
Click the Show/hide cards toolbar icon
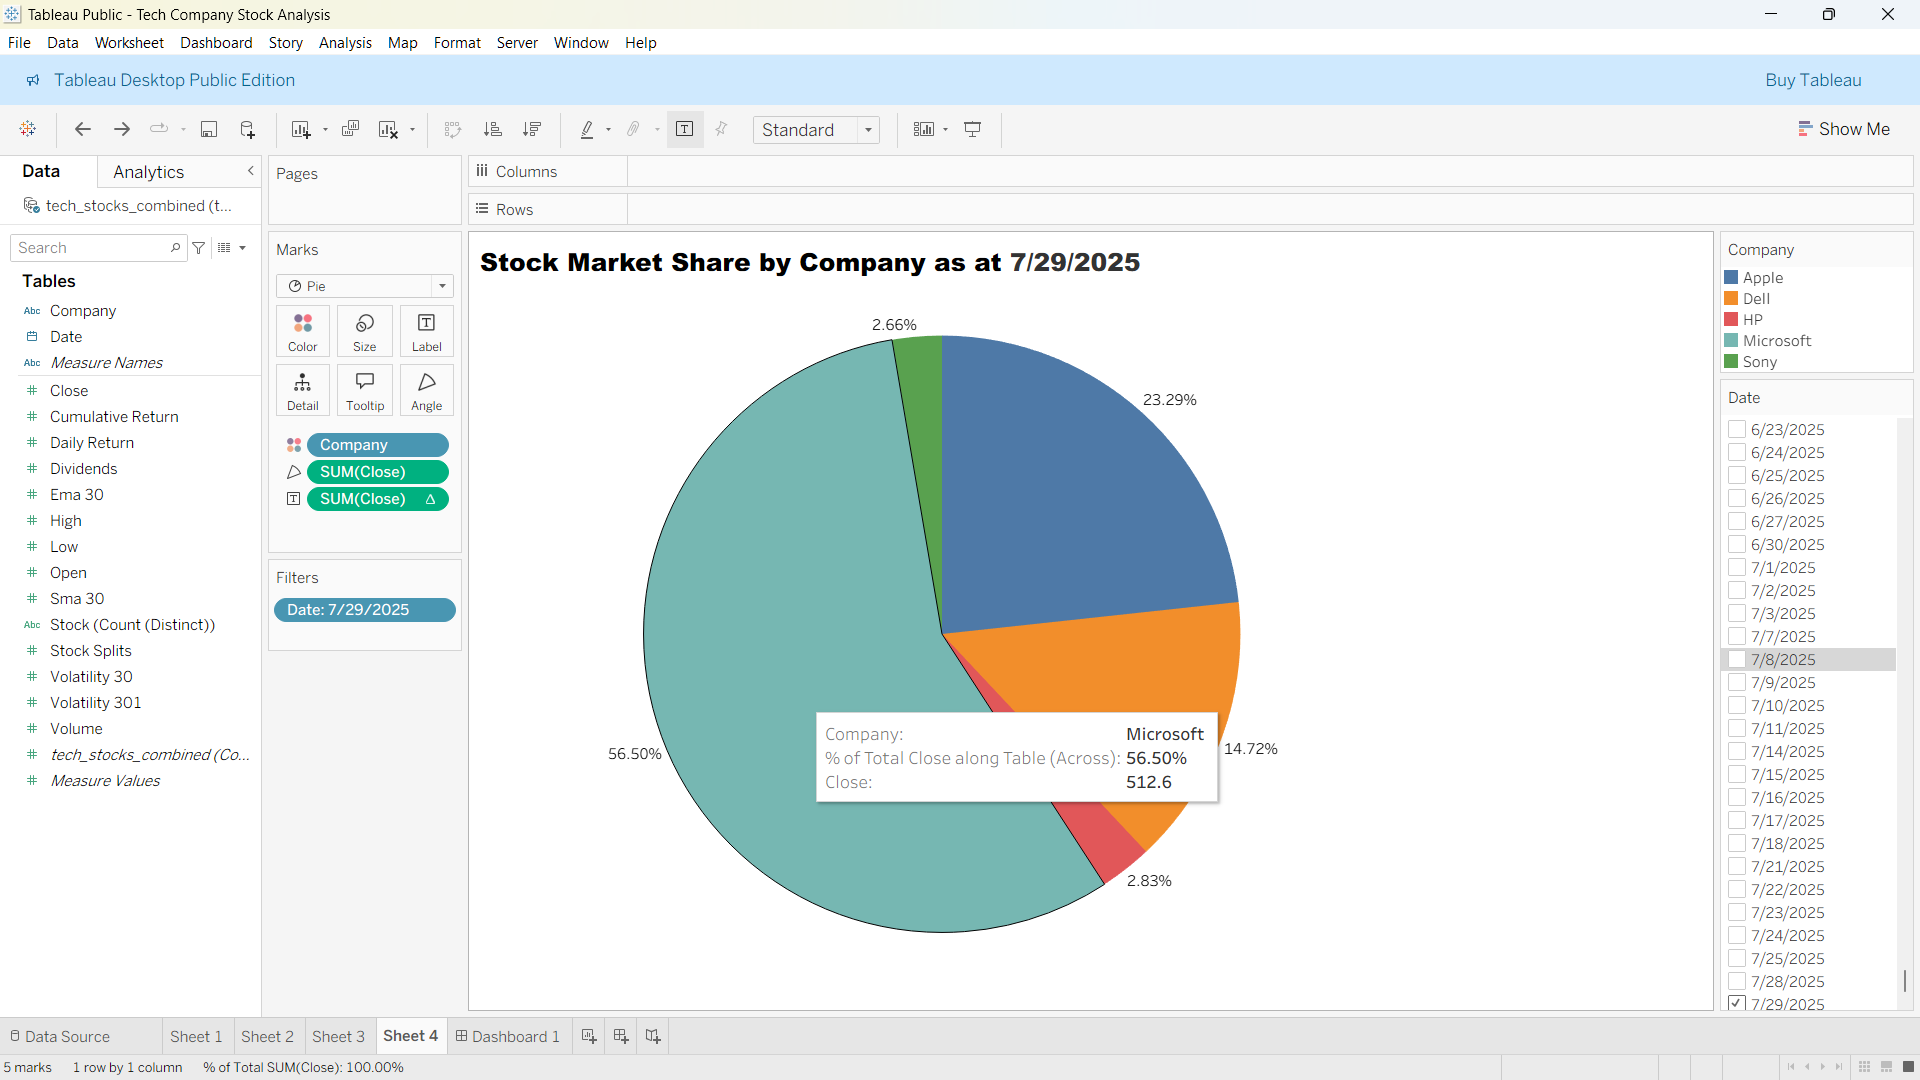pyautogui.click(x=924, y=129)
